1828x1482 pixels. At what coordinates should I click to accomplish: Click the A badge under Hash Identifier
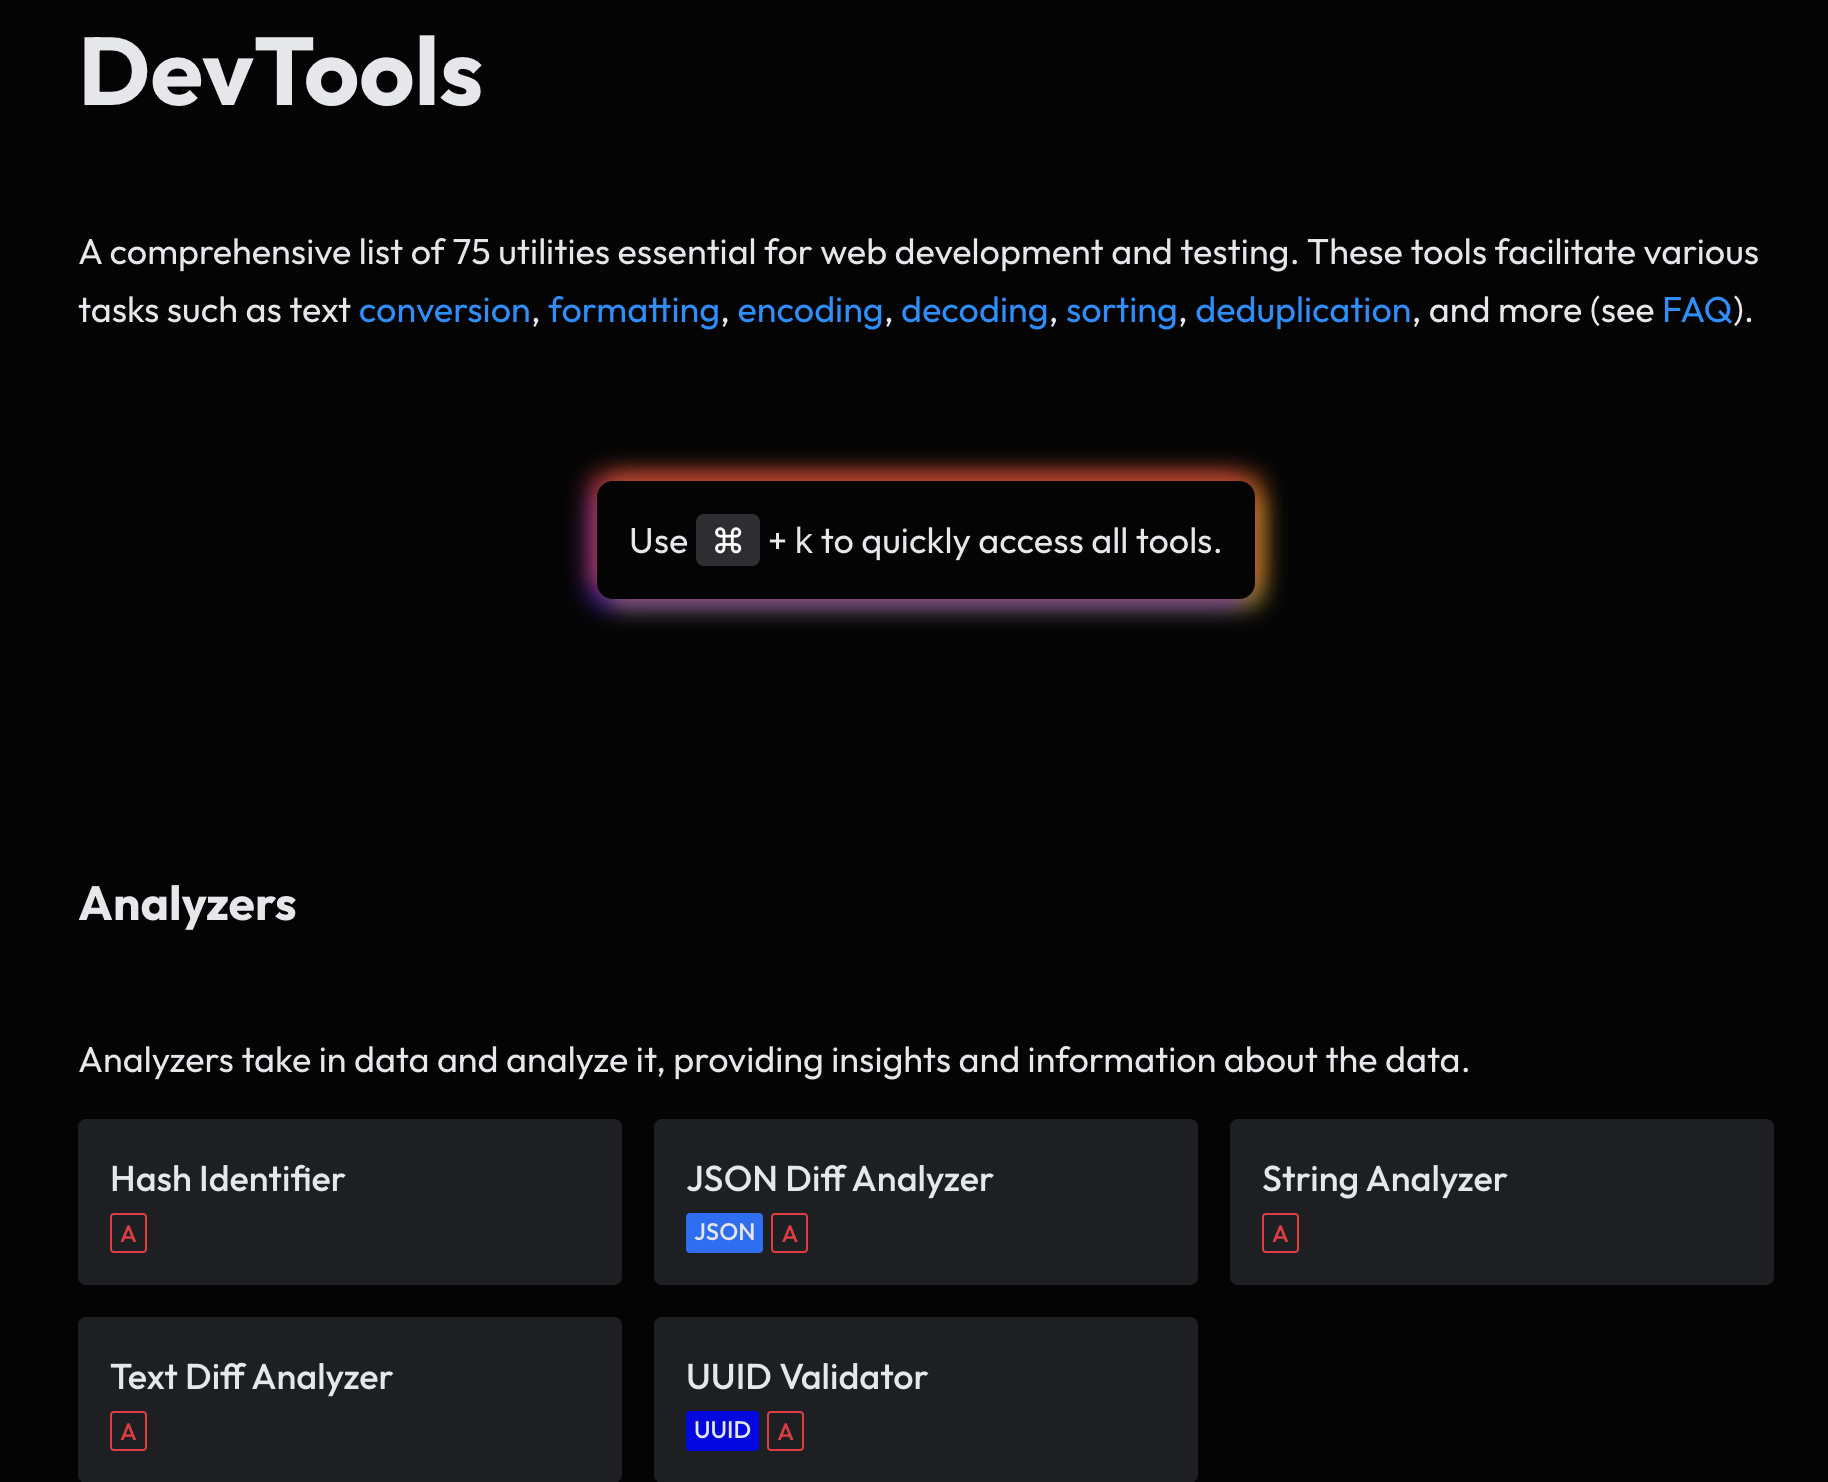click(128, 1233)
